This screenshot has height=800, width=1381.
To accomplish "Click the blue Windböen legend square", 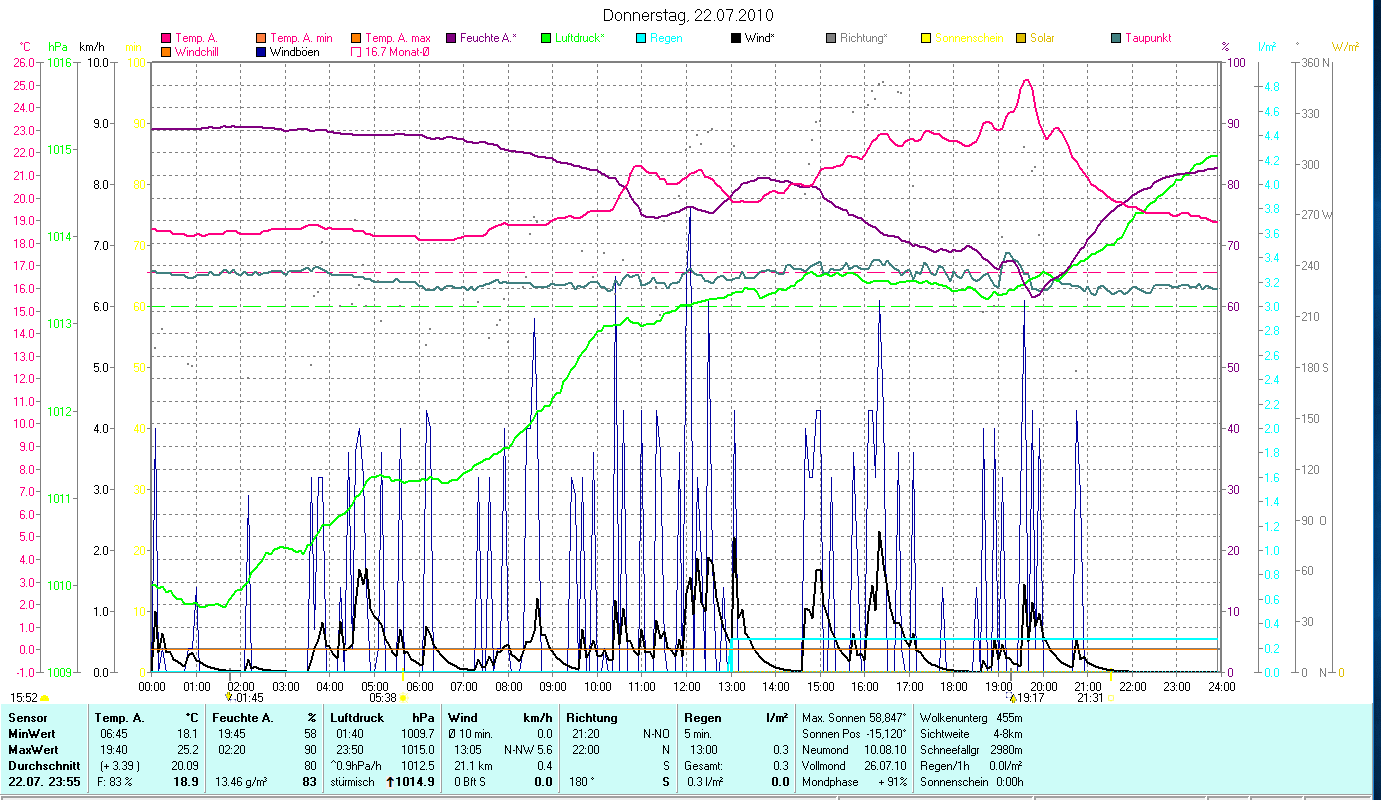I will (x=260, y=51).
